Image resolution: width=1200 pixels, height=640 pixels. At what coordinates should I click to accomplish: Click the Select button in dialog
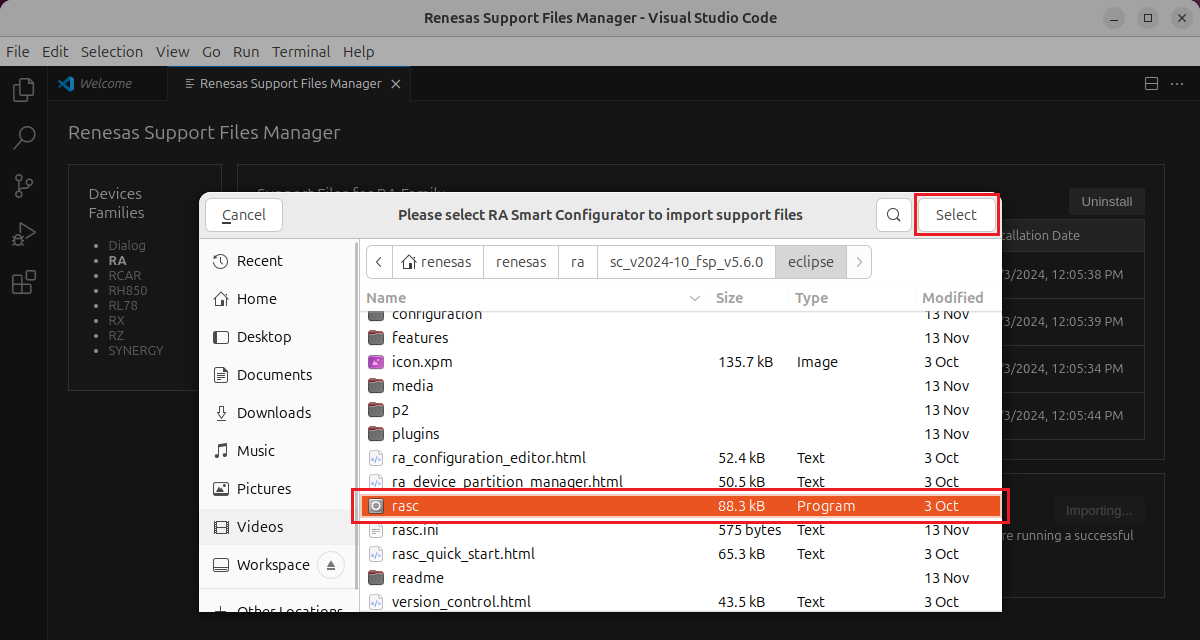click(x=956, y=214)
